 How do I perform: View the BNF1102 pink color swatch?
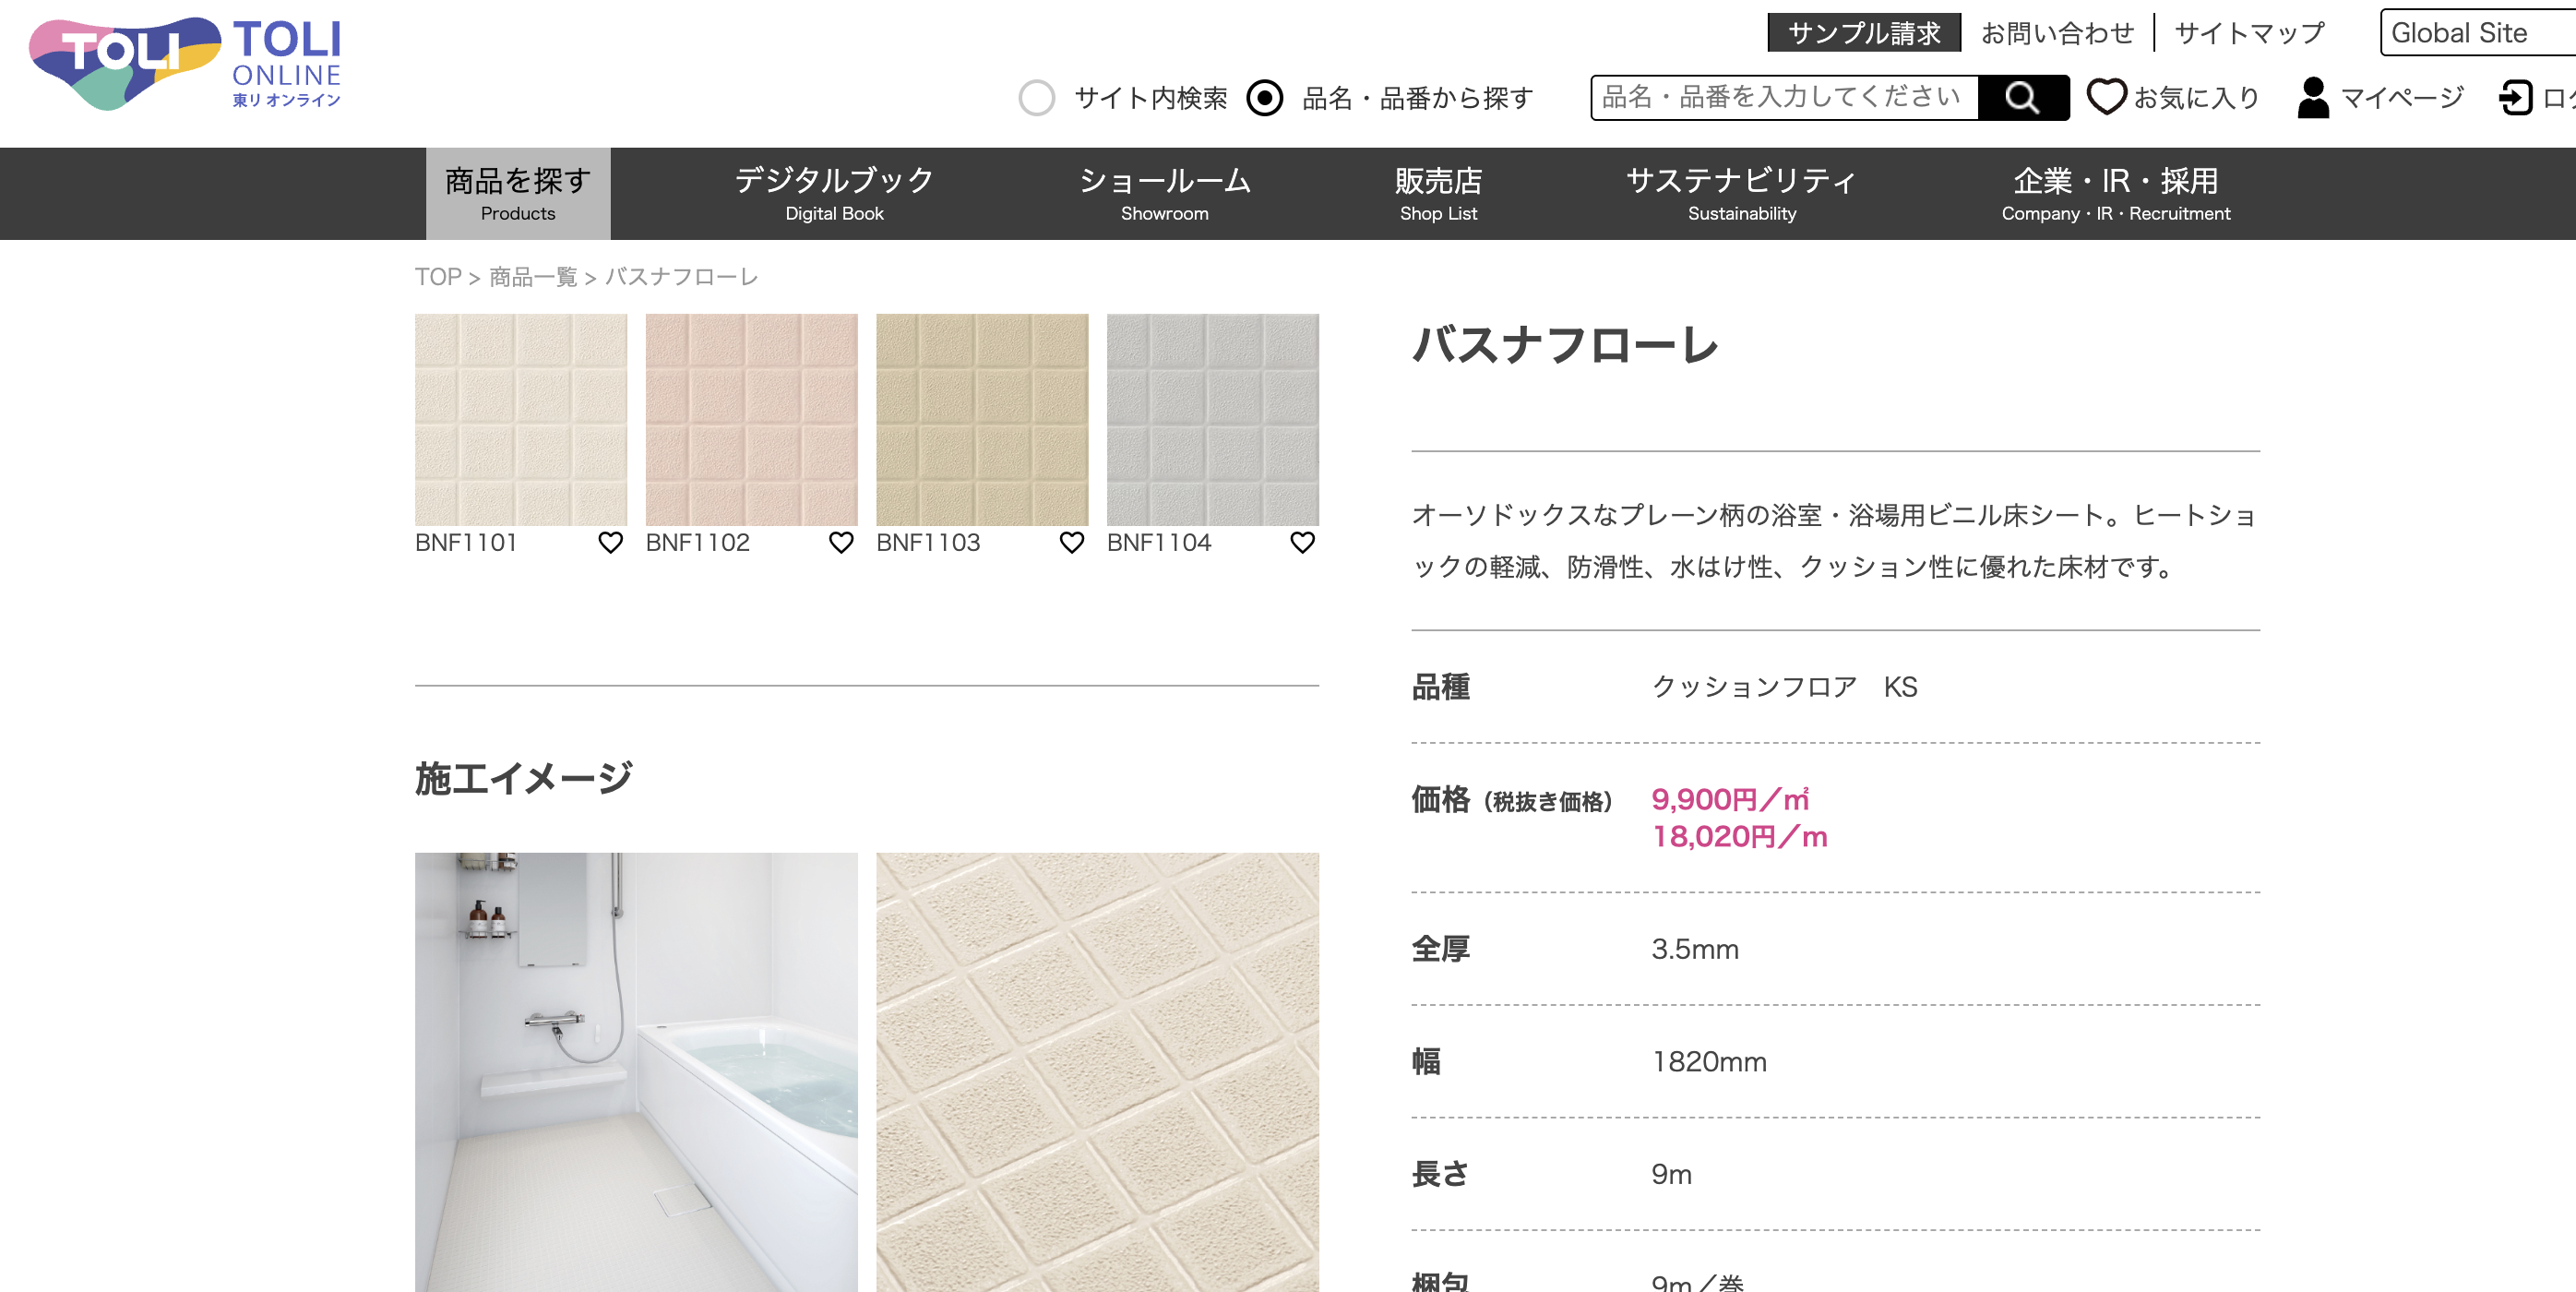pyautogui.click(x=752, y=420)
